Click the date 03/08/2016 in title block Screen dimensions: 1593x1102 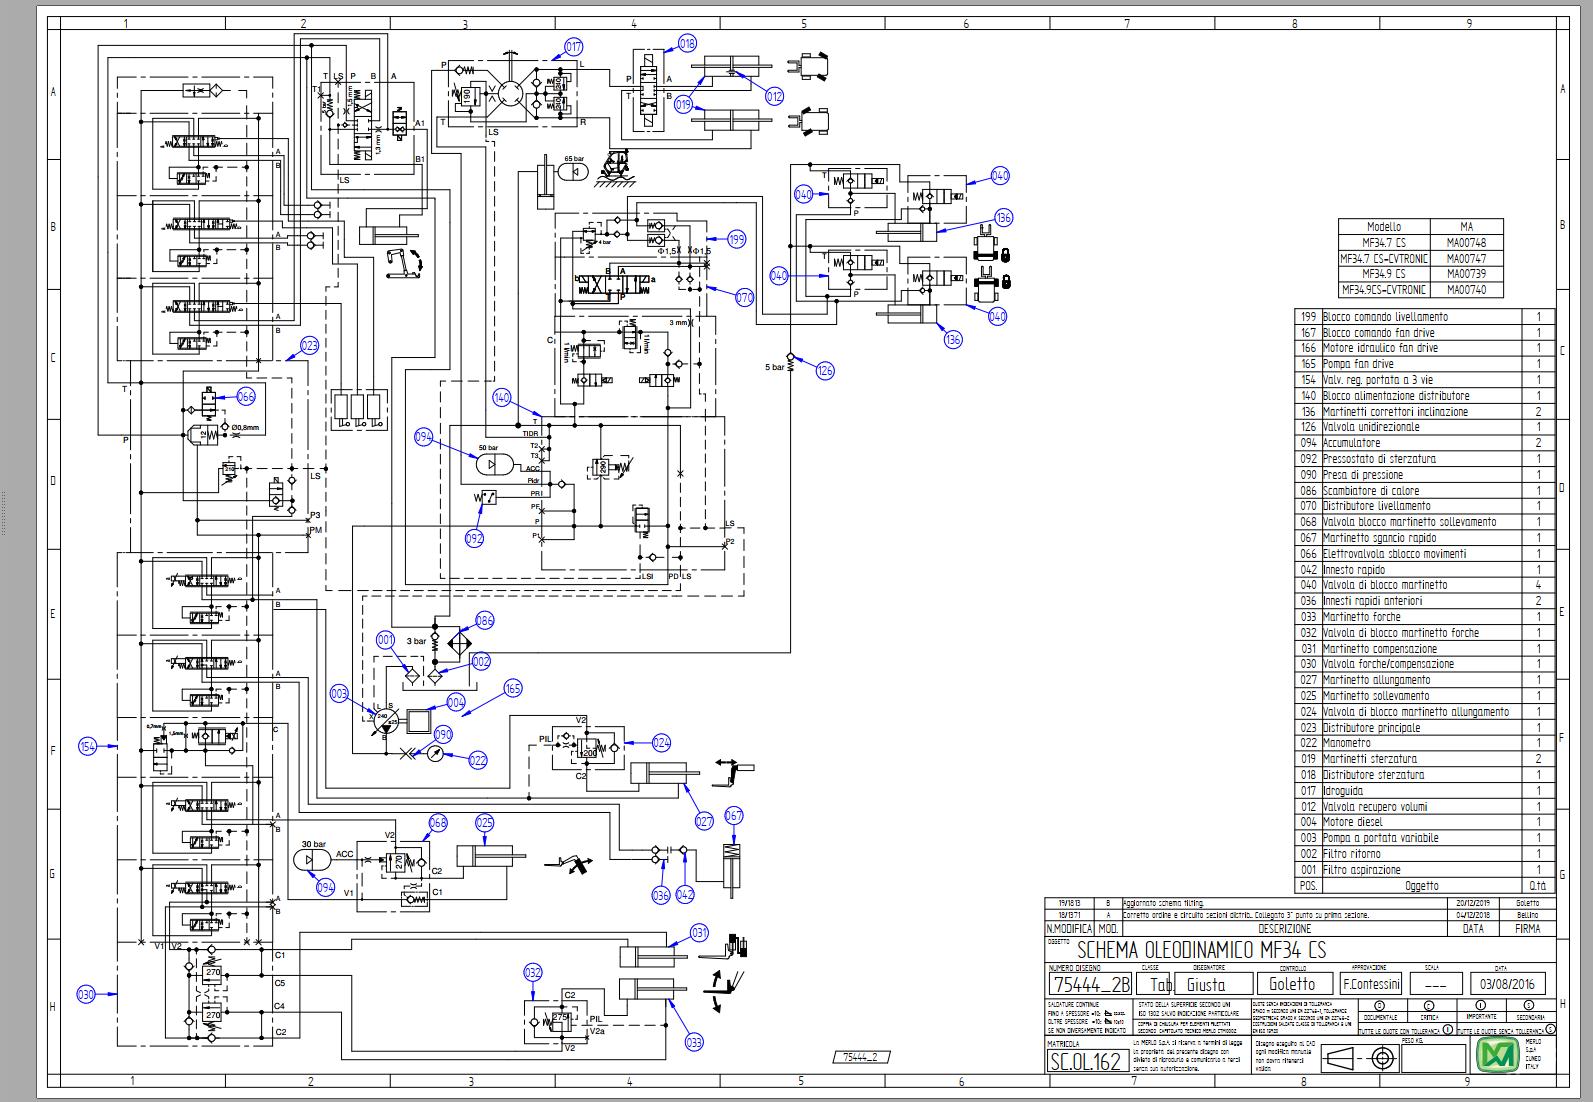(x=1513, y=984)
